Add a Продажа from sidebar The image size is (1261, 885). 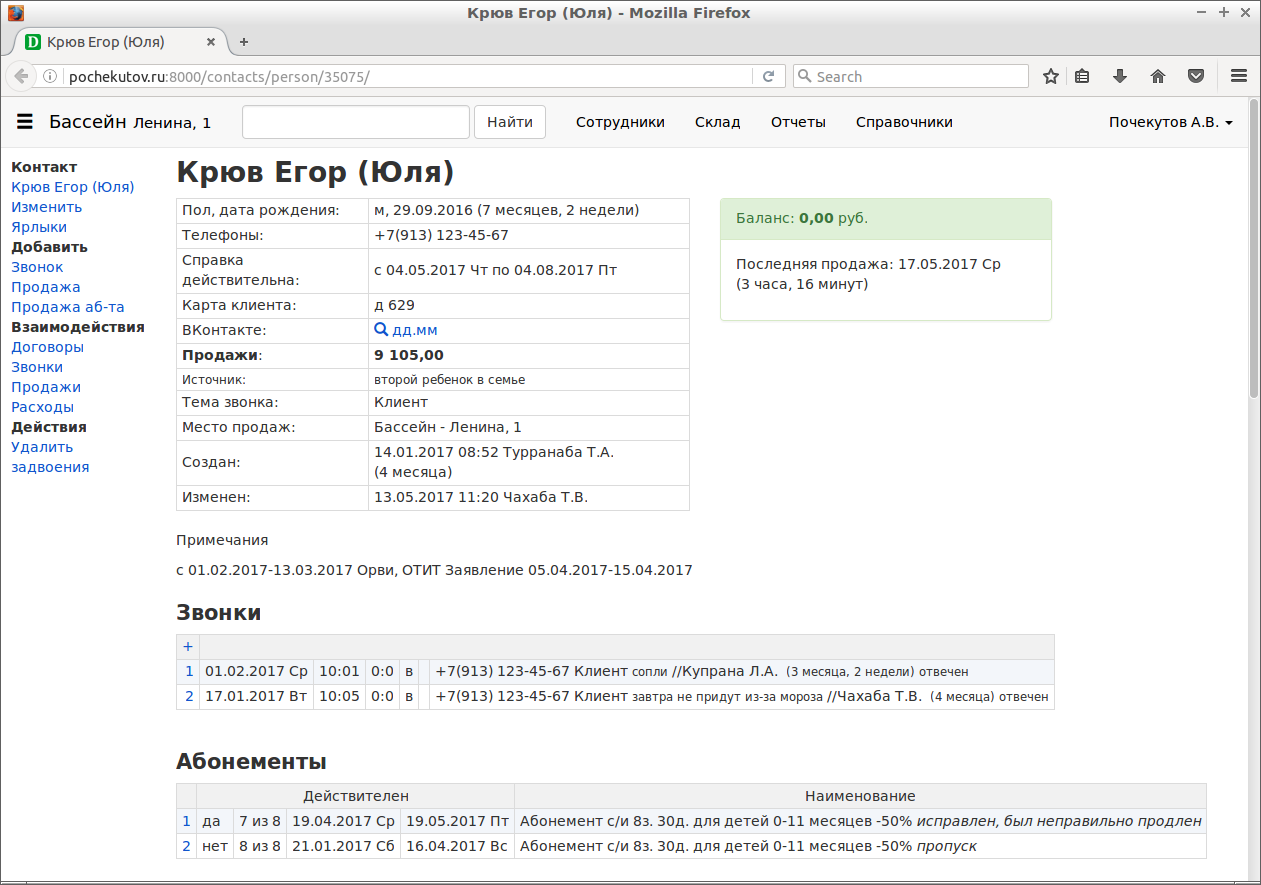tap(46, 287)
